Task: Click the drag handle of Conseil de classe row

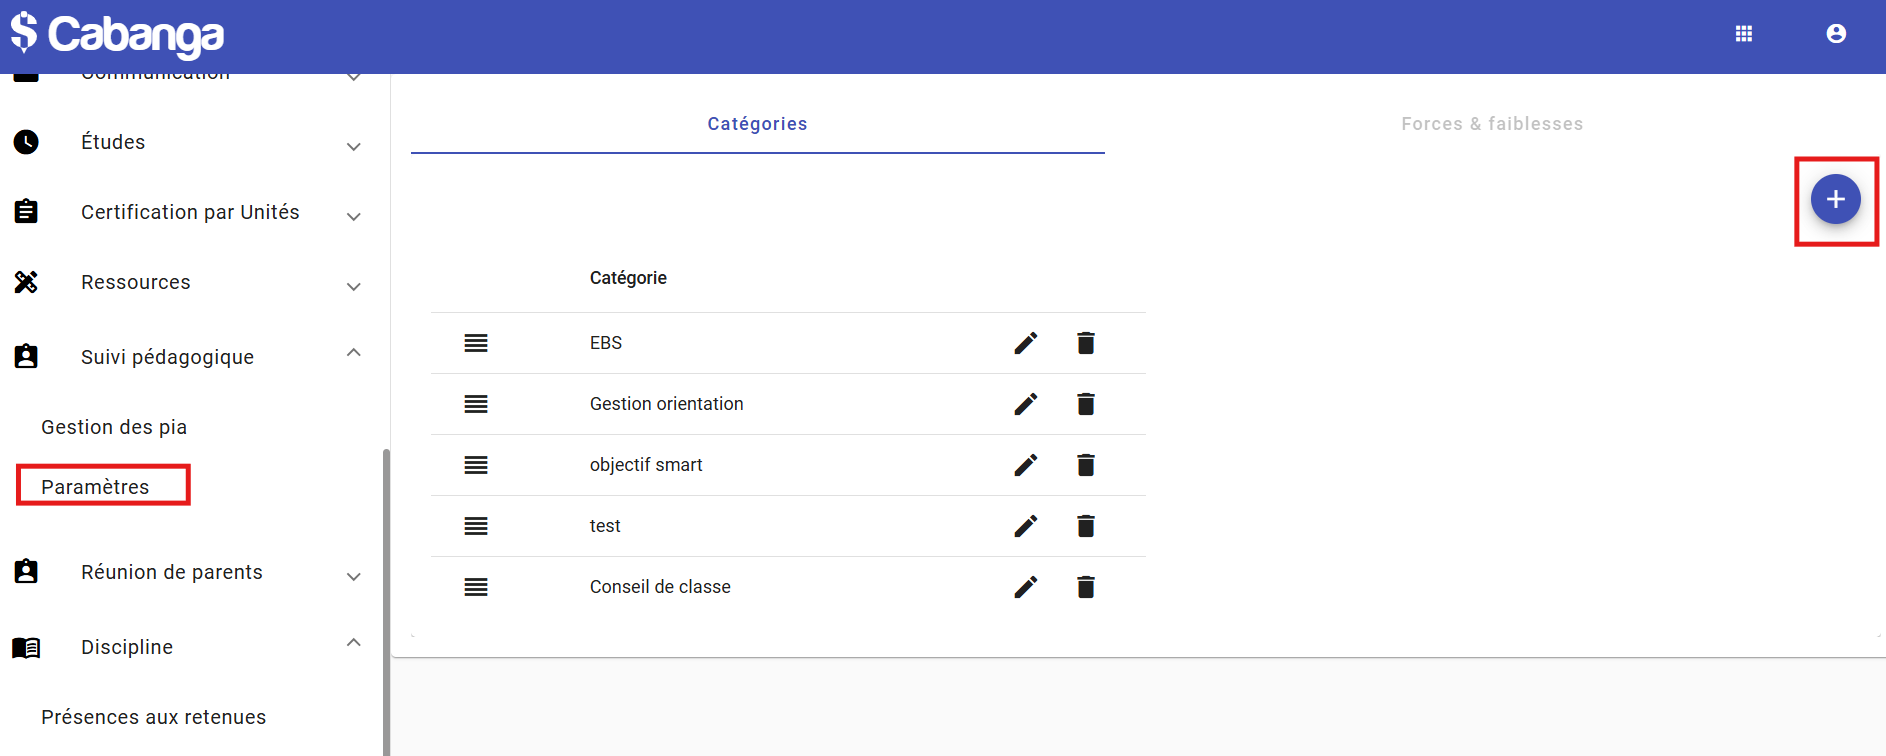Action: [476, 587]
